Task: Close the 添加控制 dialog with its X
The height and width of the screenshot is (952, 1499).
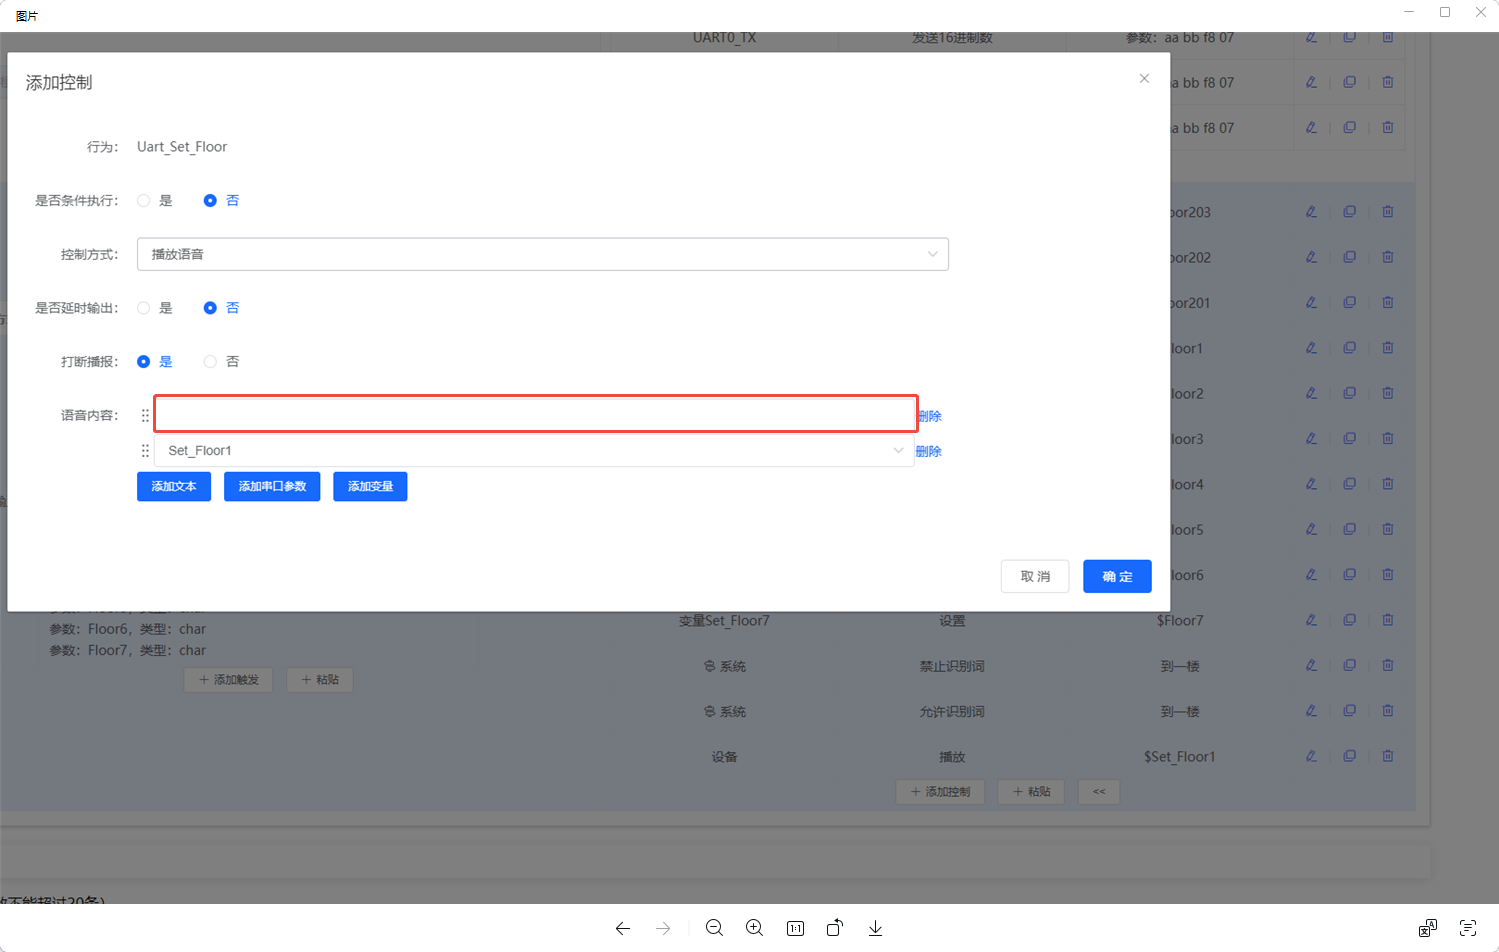Action: (x=1144, y=79)
